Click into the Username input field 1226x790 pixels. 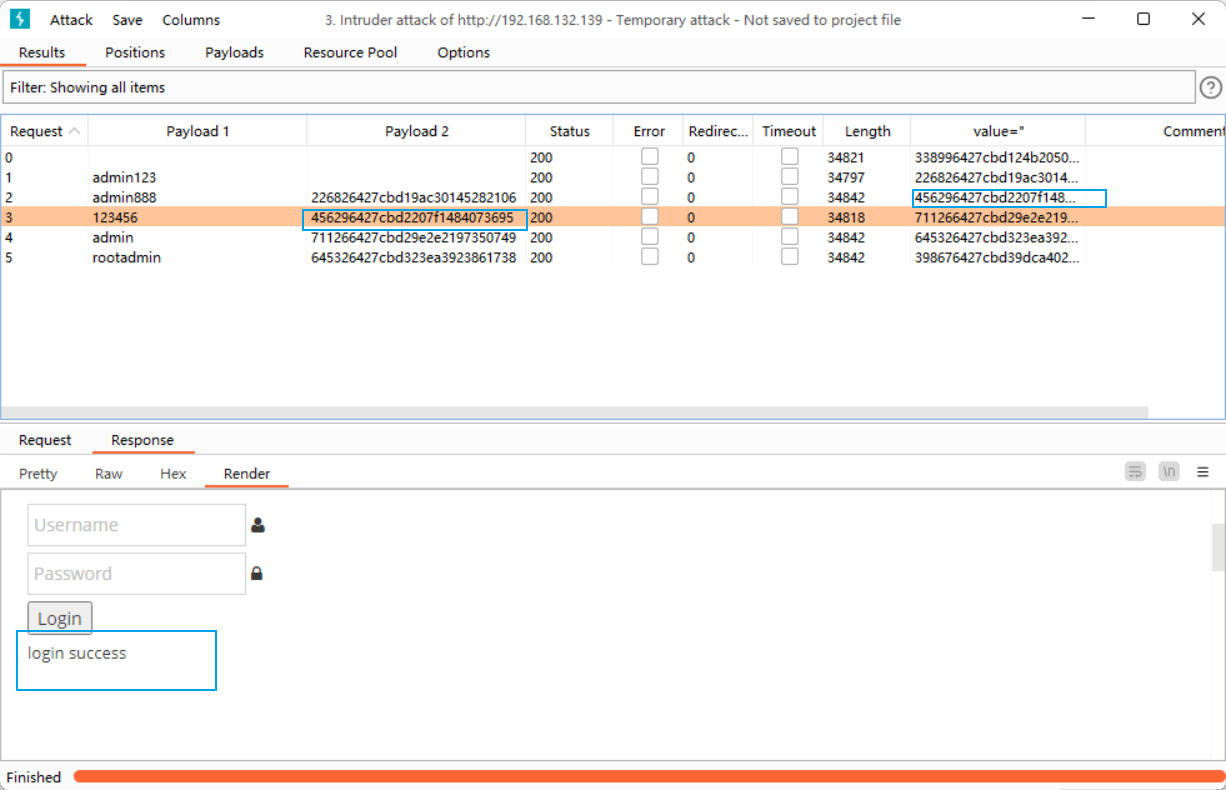tap(136, 525)
